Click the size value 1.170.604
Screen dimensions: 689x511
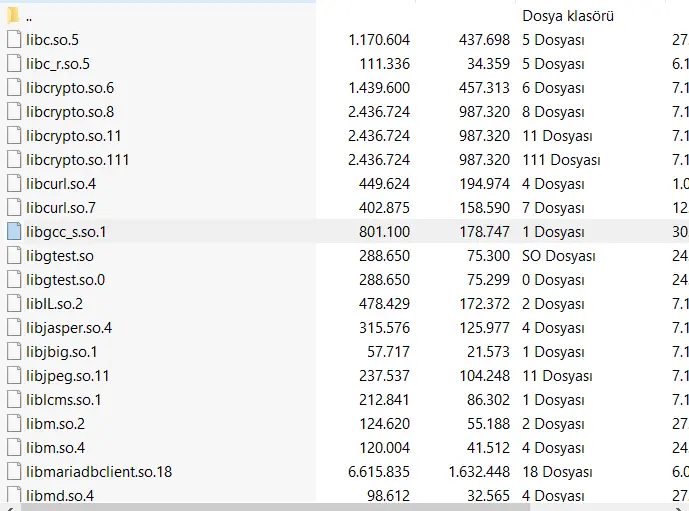[379, 40]
